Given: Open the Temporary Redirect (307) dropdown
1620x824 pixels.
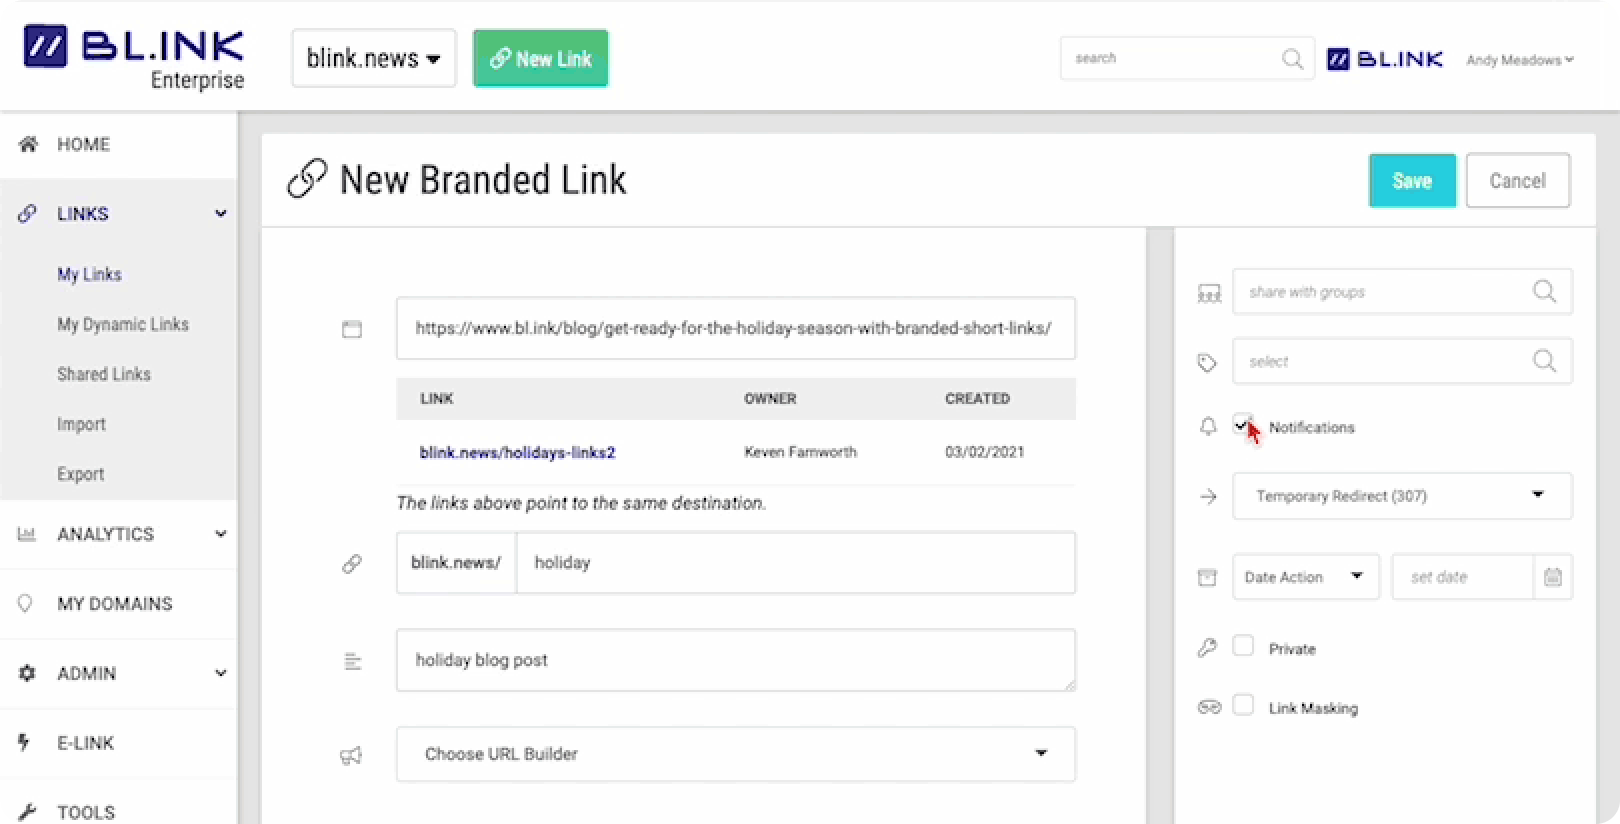Looking at the screenshot, I should pyautogui.click(x=1401, y=496).
